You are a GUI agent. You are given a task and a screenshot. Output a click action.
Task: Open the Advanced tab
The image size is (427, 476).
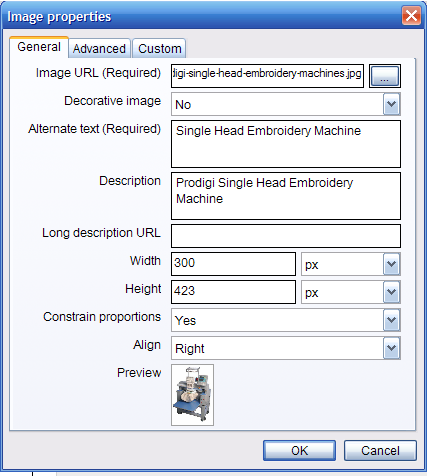point(99,49)
